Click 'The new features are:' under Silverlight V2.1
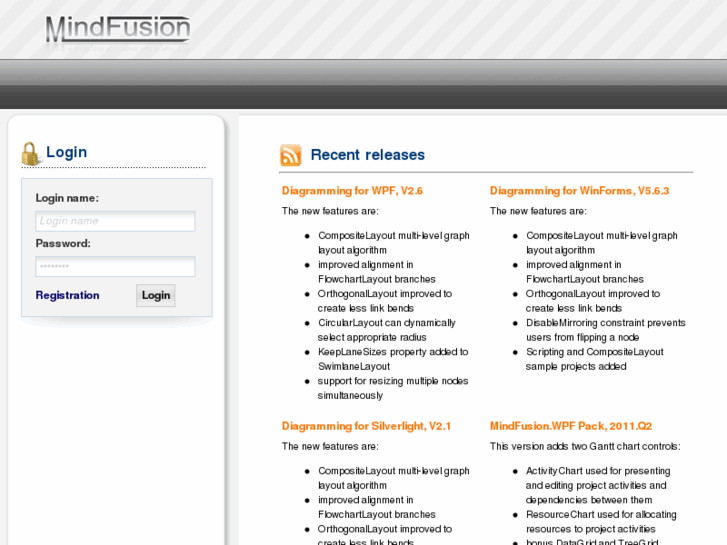Screen dimensions: 727x545 (330, 447)
